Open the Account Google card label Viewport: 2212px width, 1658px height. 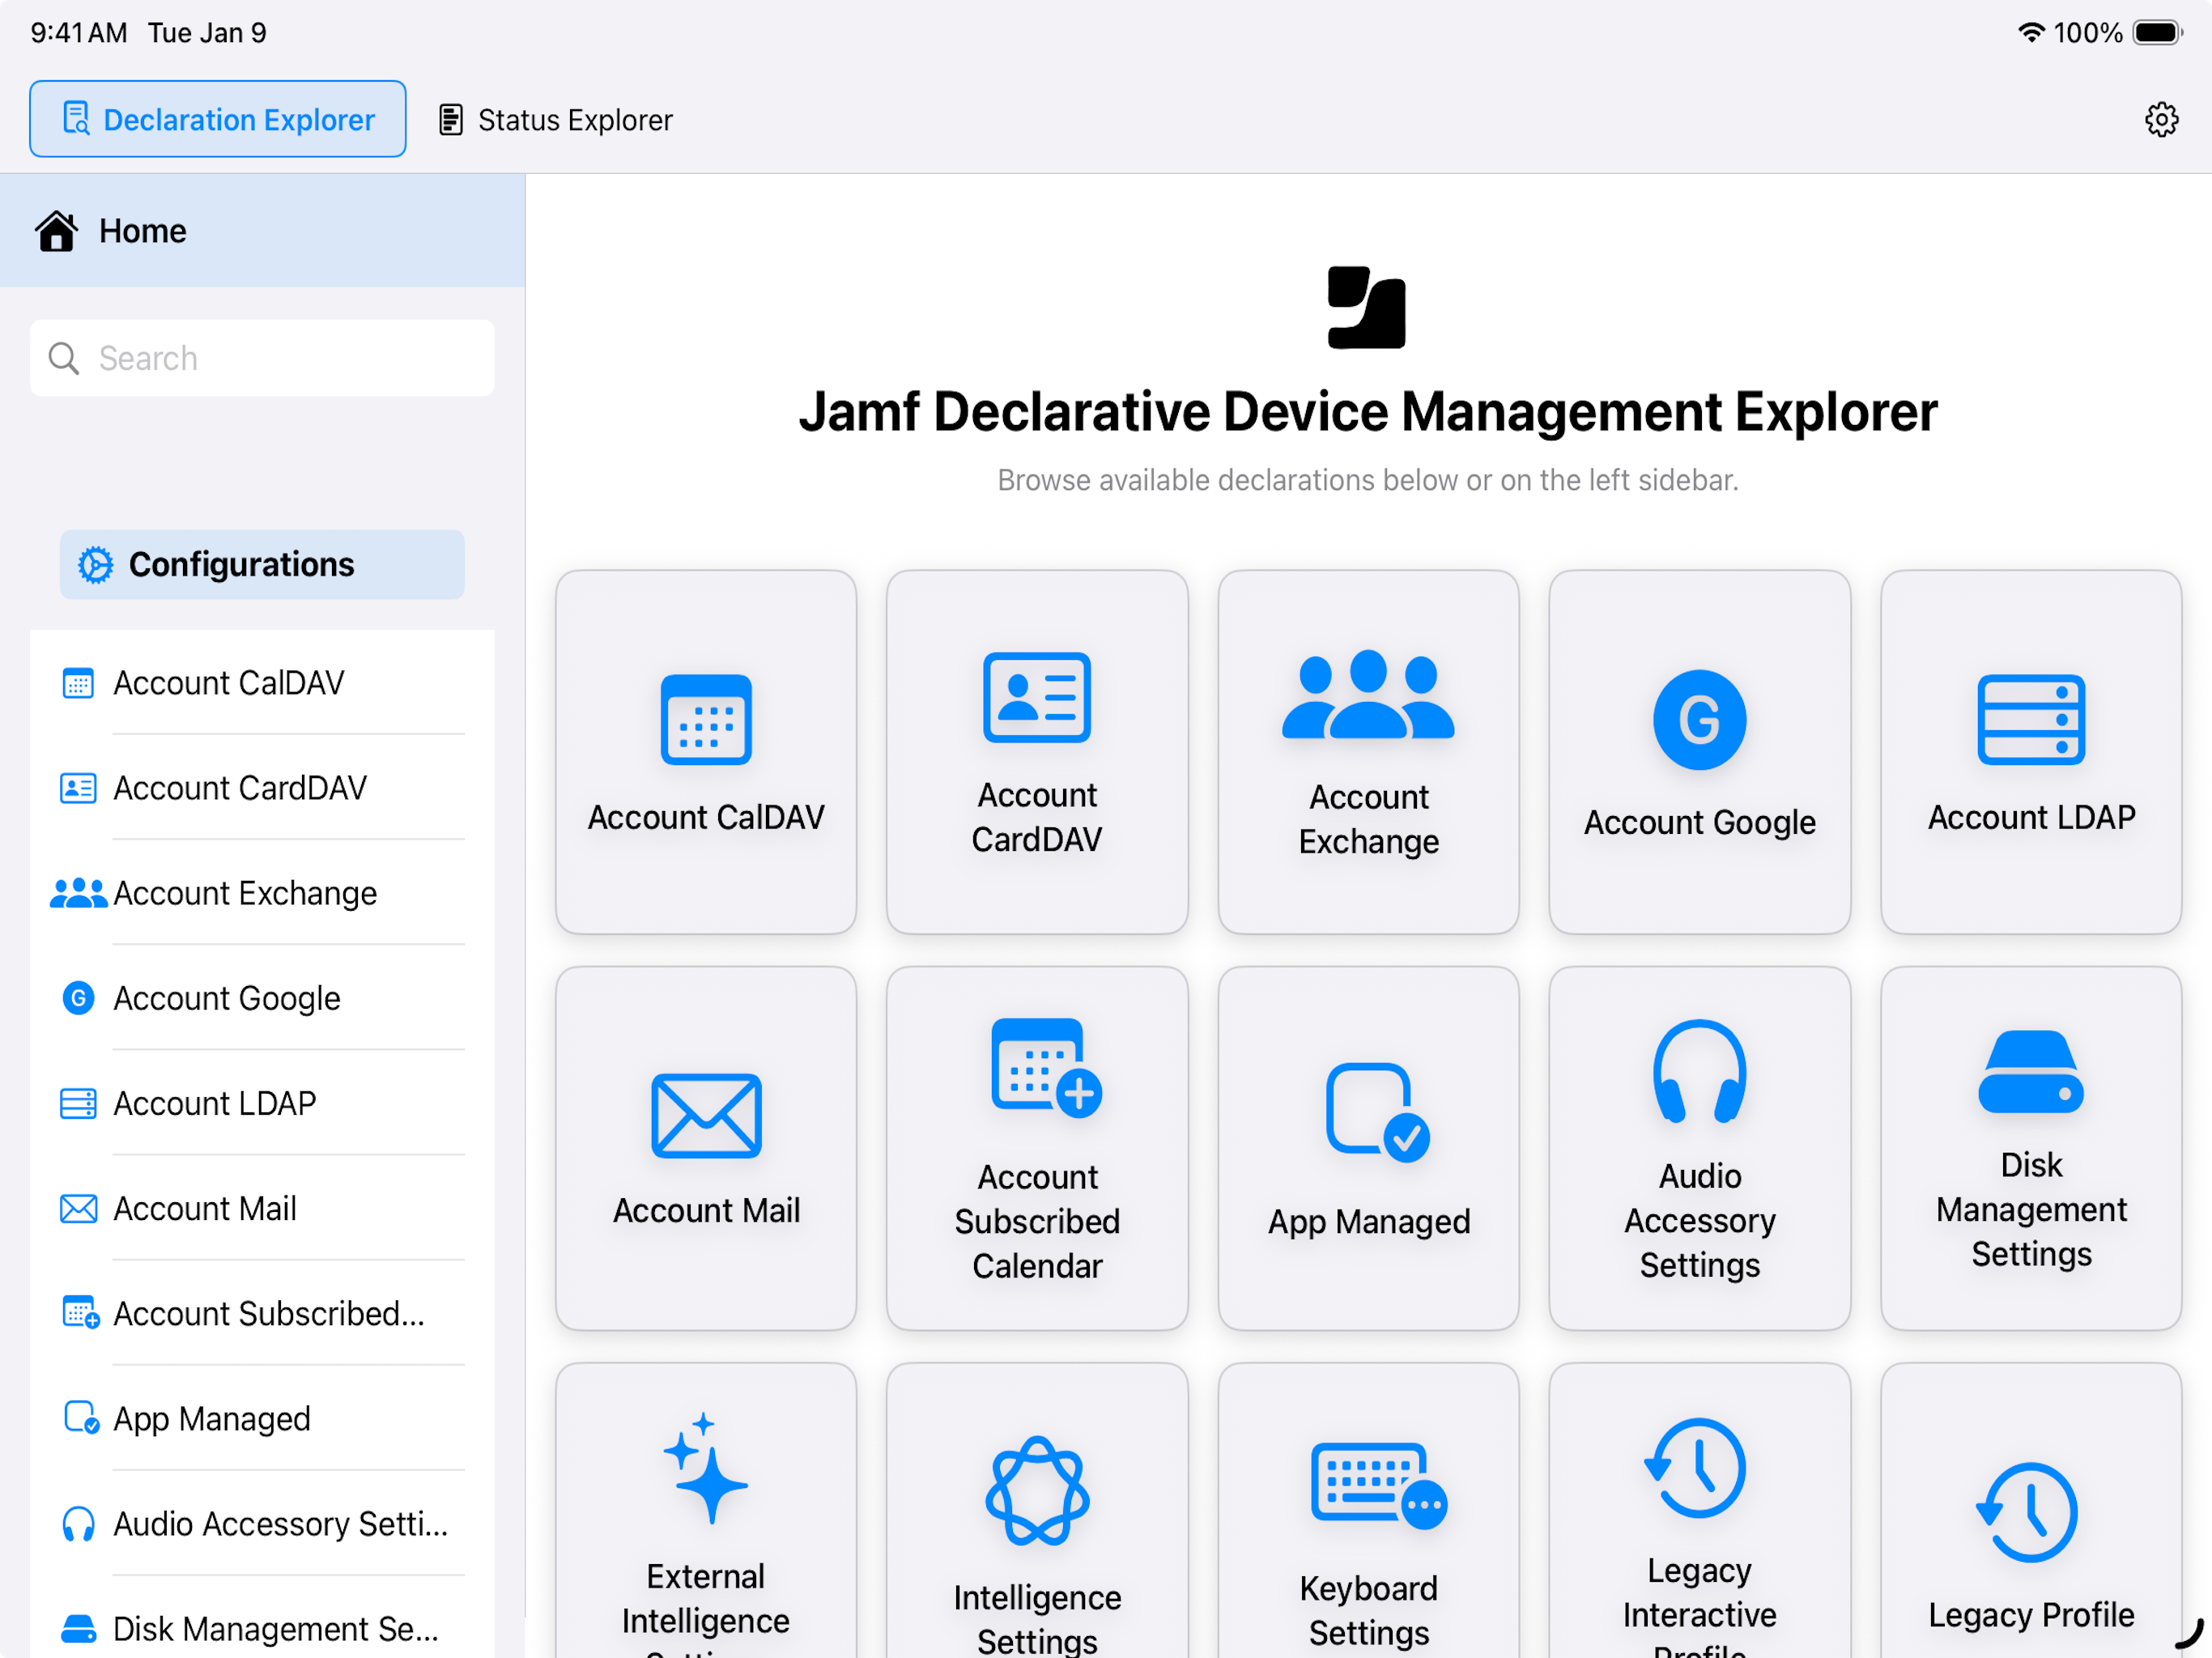tap(1699, 822)
